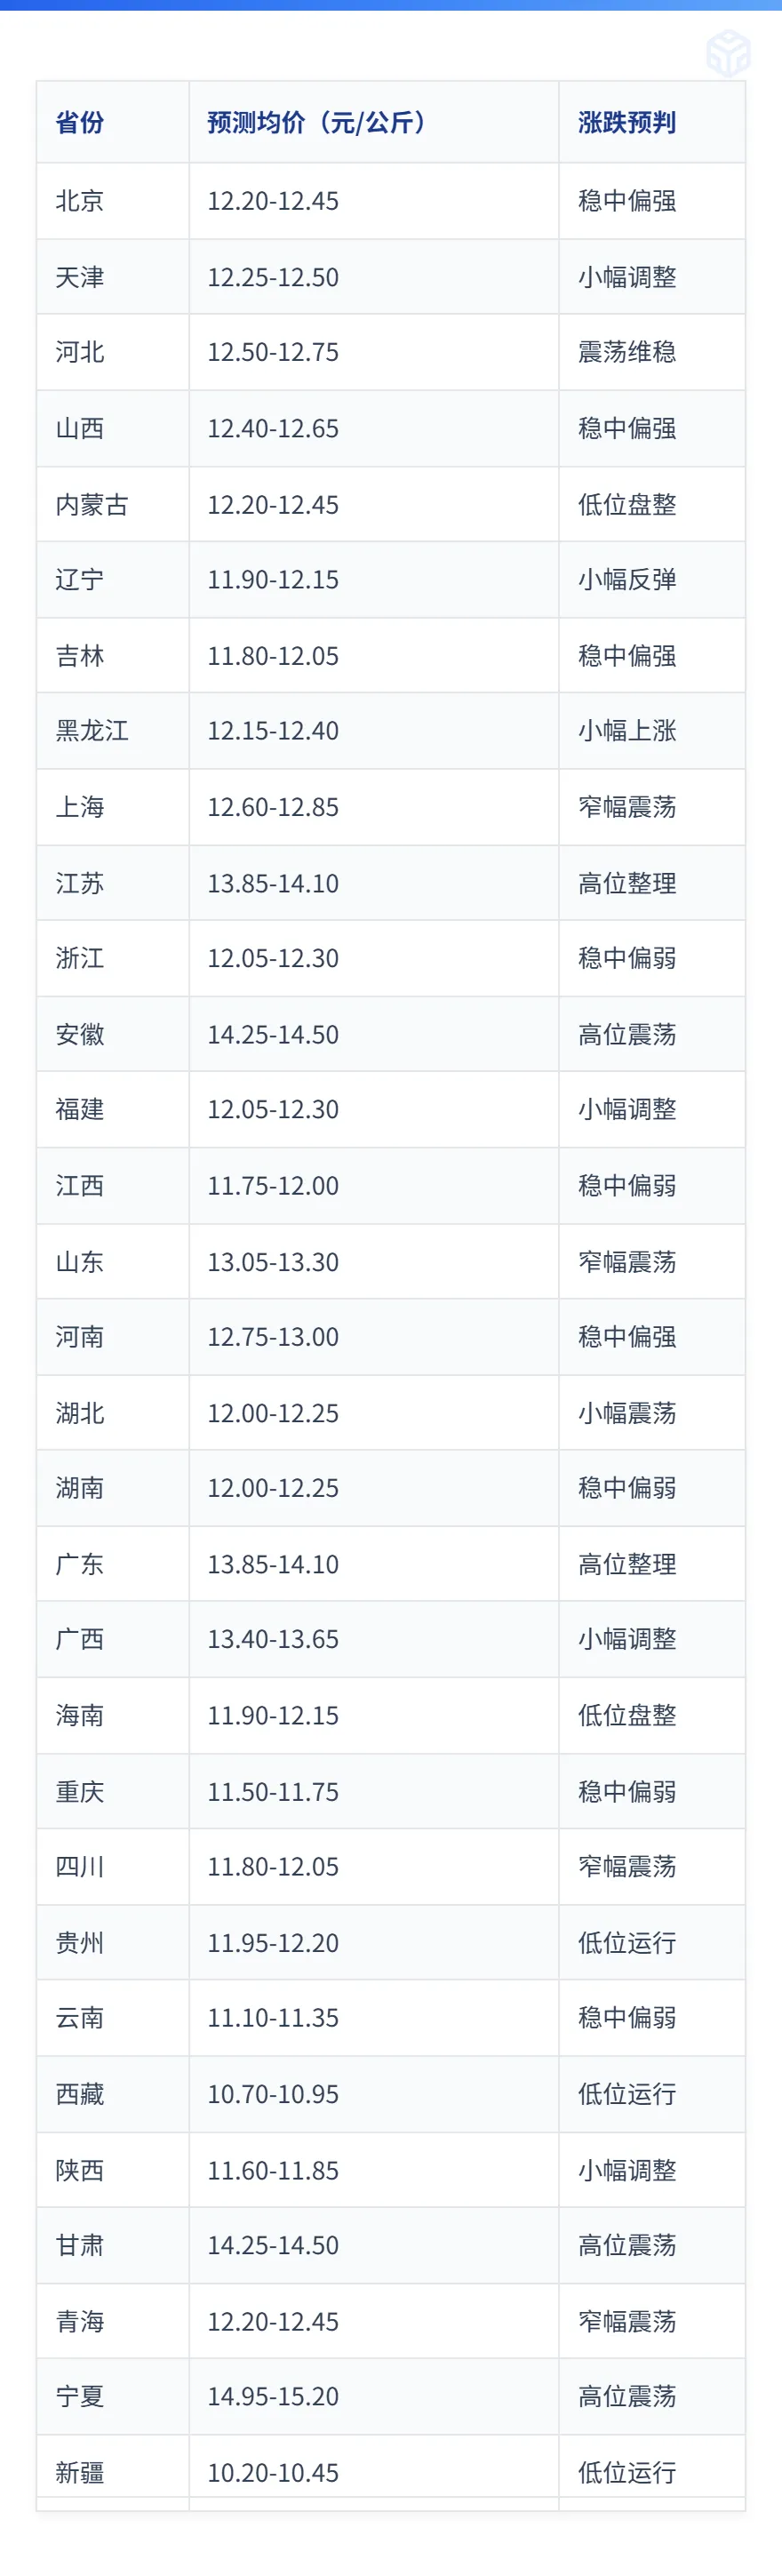Click the 小幅反弹 forecast for 辽宁
Viewport: 782px width, 2576px height.
point(627,580)
